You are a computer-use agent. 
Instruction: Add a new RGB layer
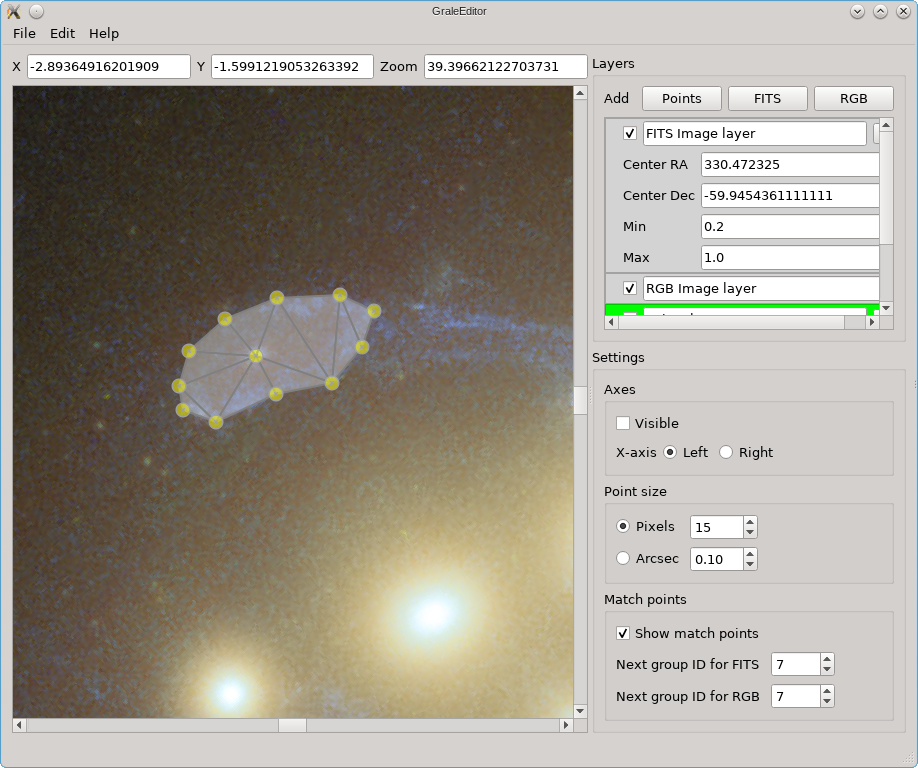coord(854,98)
